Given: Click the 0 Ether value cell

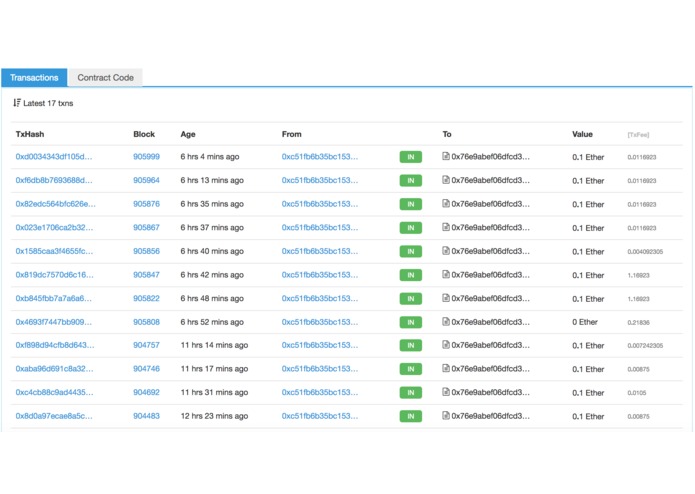Looking at the screenshot, I should (x=585, y=322).
